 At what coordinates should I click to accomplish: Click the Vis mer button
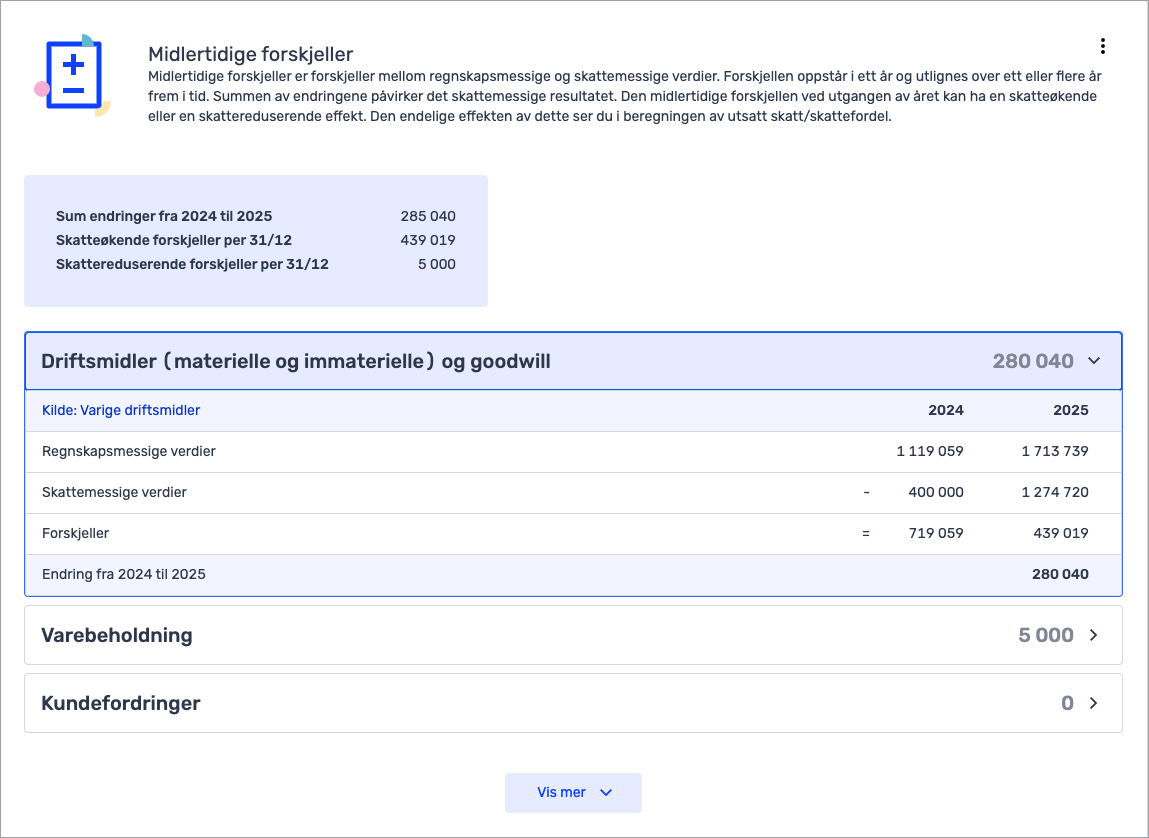(573, 792)
